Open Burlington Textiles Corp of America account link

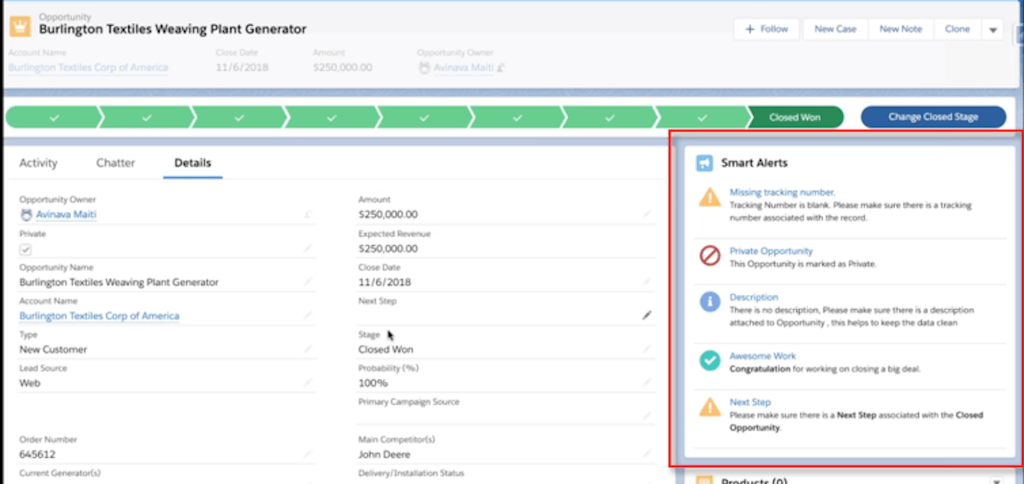(x=99, y=316)
